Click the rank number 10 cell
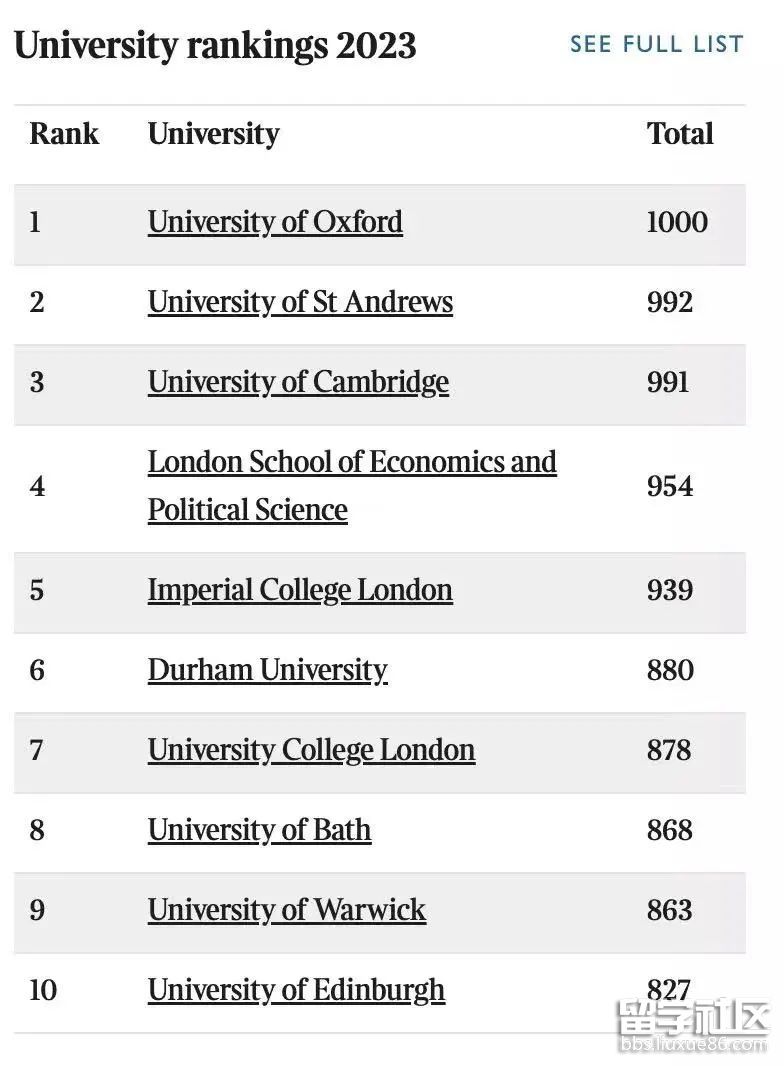 (43, 990)
